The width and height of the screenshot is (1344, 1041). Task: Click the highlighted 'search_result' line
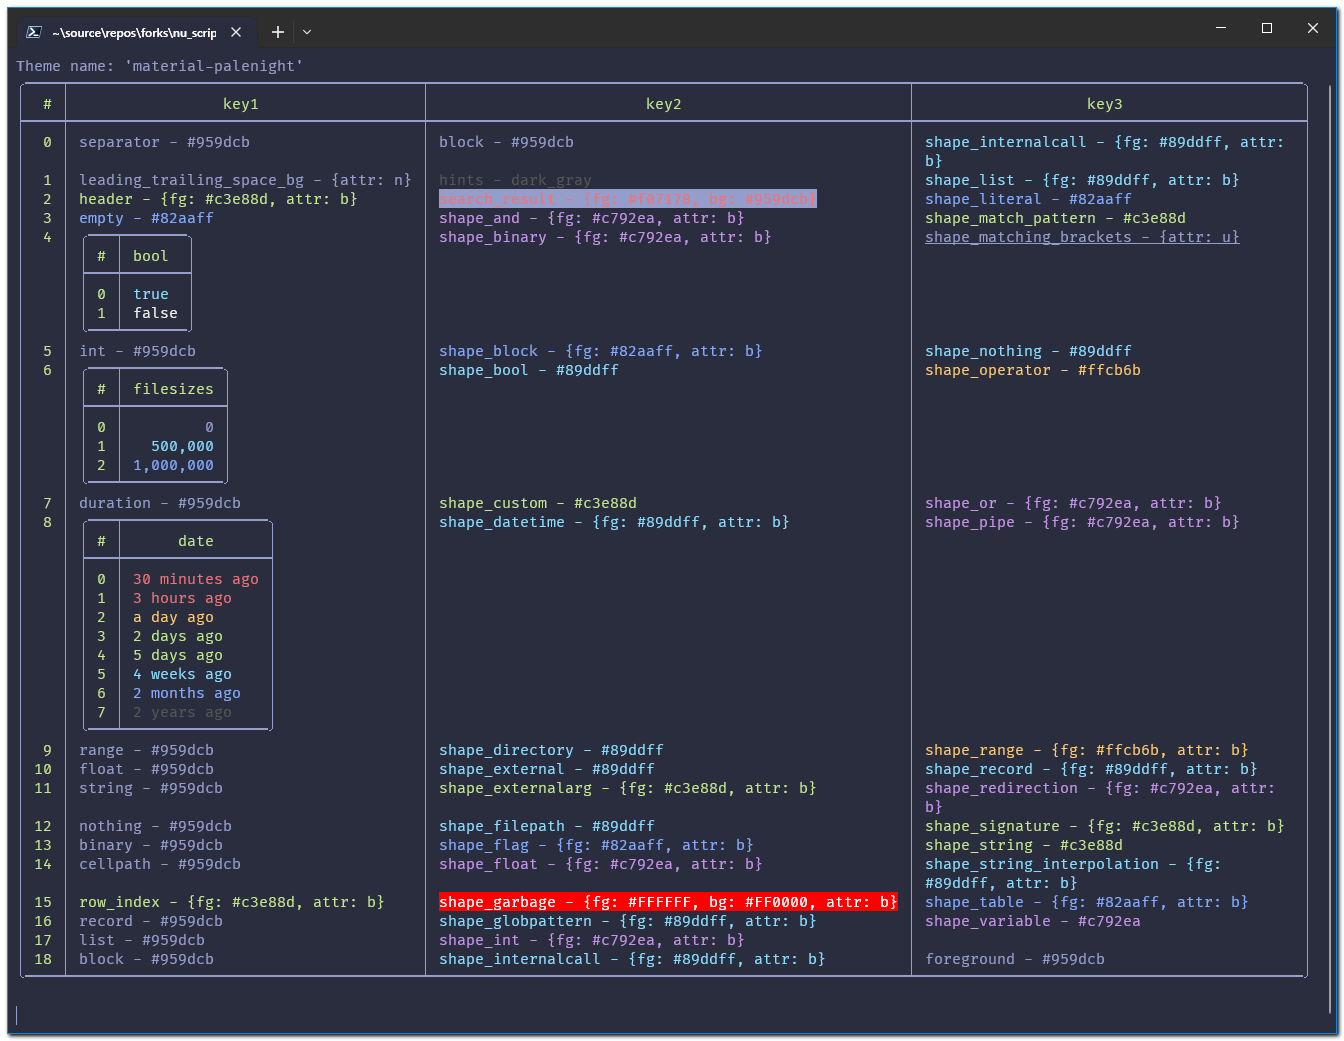coord(628,199)
